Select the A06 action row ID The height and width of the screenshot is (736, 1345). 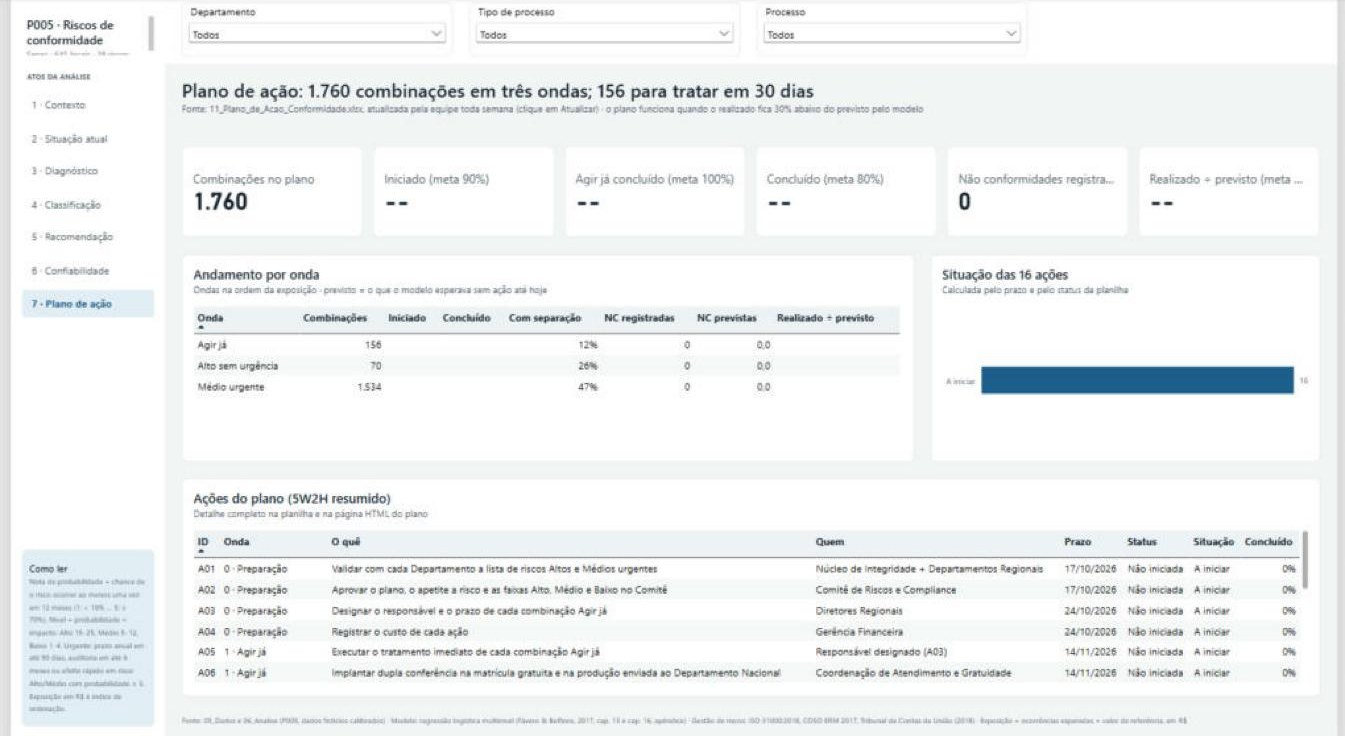(x=206, y=673)
